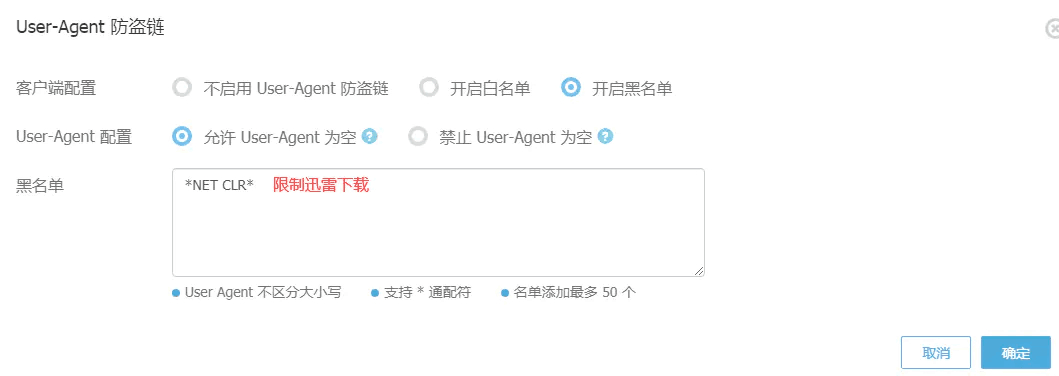Click the User-Agent 防盗链 dialog title

pos(90,28)
